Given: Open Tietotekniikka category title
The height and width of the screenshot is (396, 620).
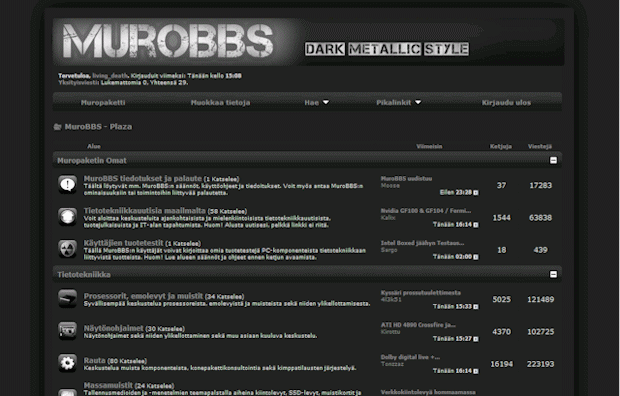Looking at the screenshot, I should tap(84, 274).
